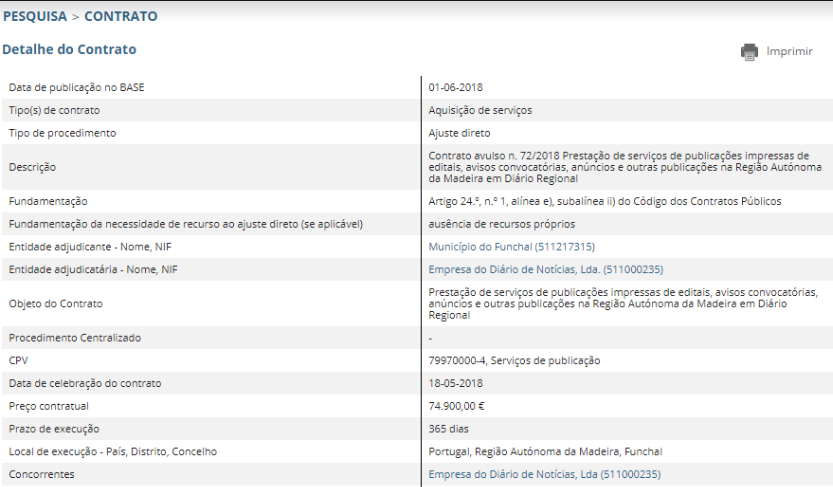Select price 74.900,00 €
Viewport: 833px width, 487px height.
click(x=456, y=406)
